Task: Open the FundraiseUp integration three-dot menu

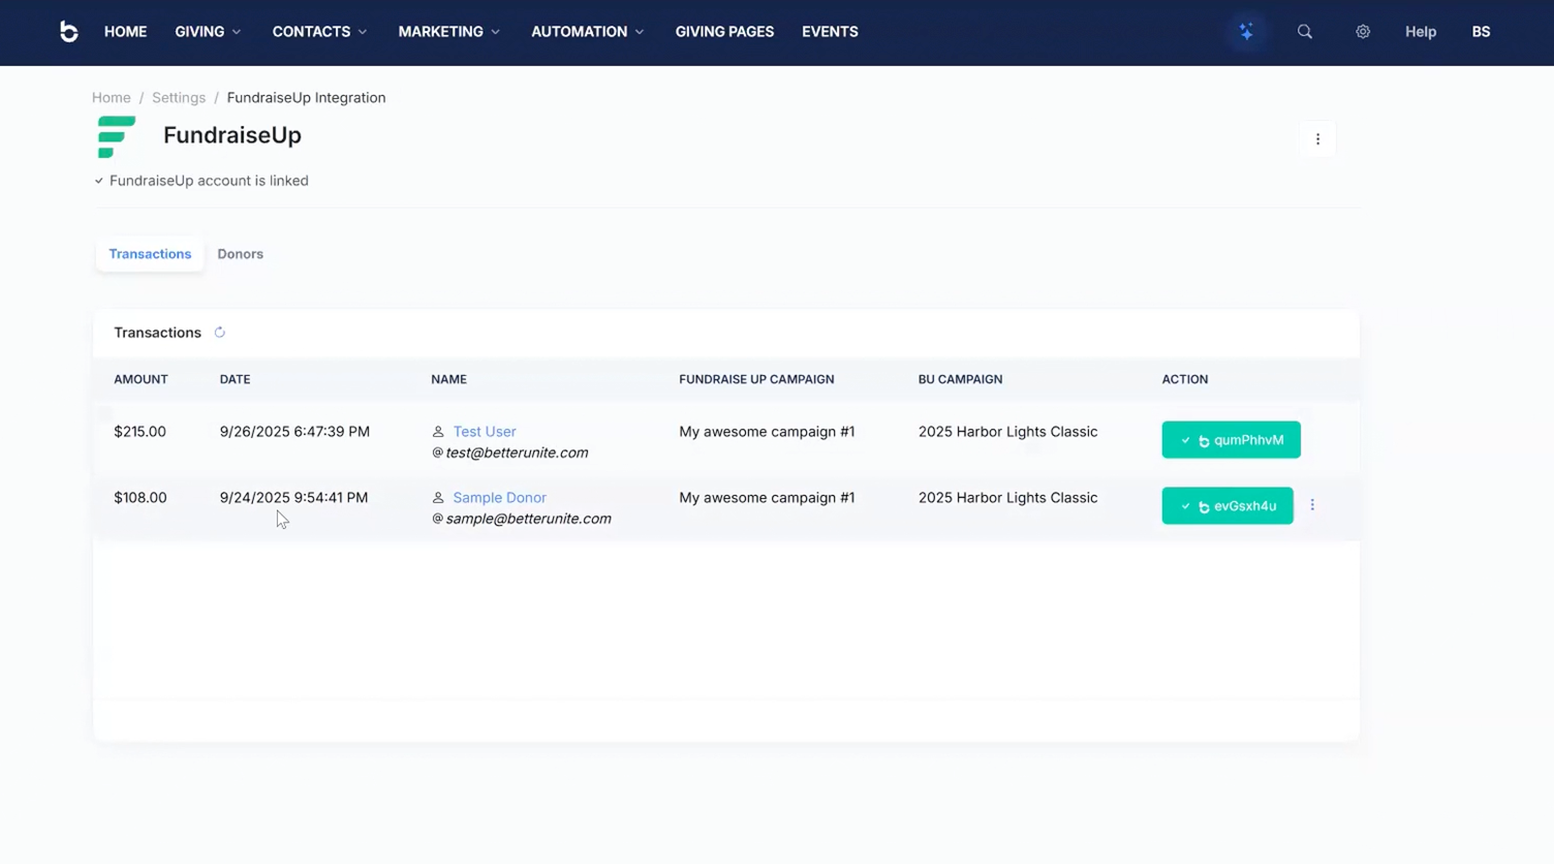Action: [x=1318, y=139]
